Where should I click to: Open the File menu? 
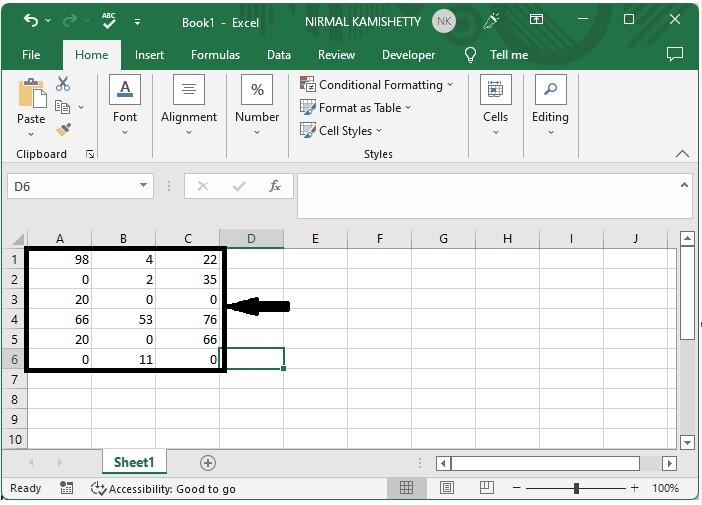pos(31,55)
